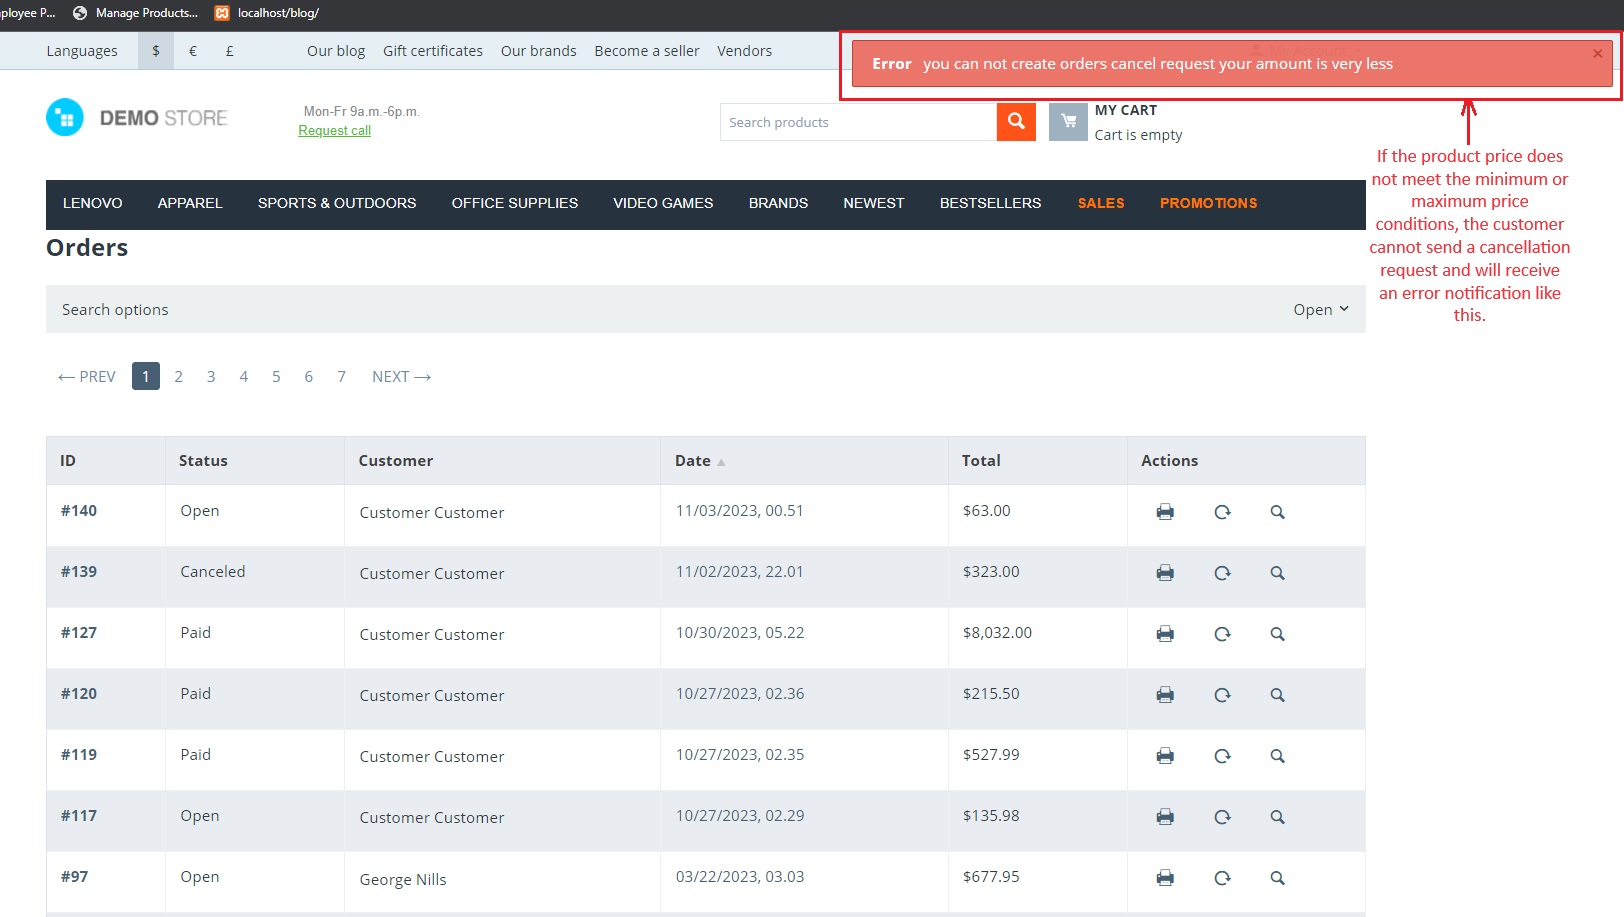Screen dimensions: 1624x917
Task: Switch to Manage Products browser tab
Action: (x=136, y=13)
